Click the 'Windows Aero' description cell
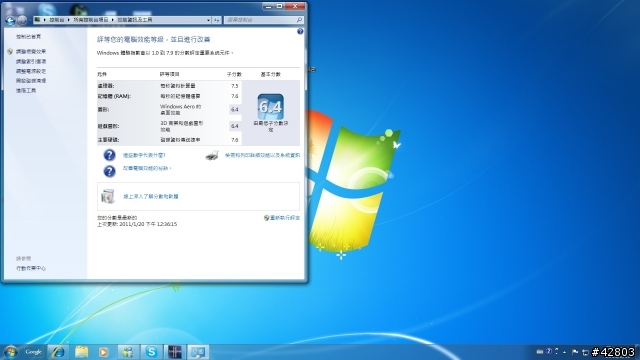The width and height of the screenshot is (640, 360). (180, 109)
